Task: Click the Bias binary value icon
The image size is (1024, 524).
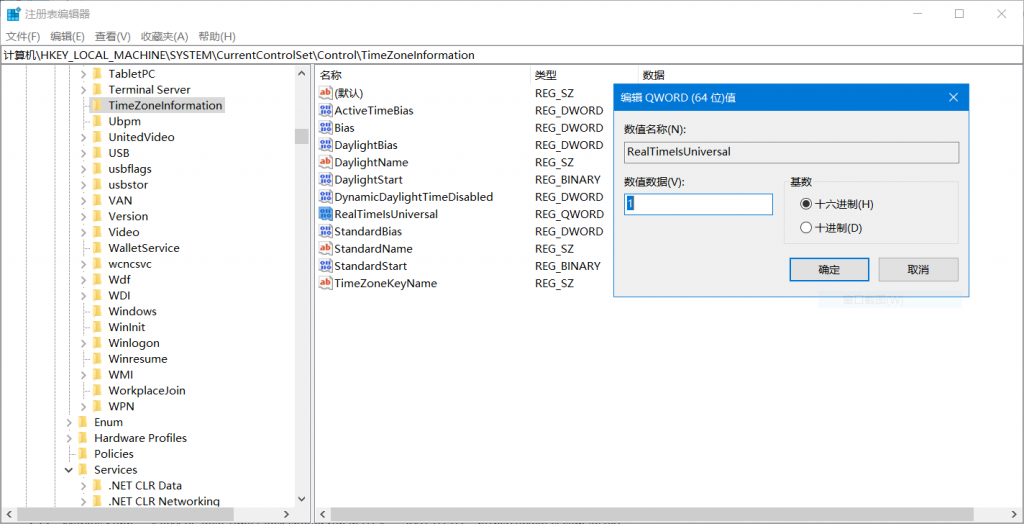Action: click(x=325, y=128)
